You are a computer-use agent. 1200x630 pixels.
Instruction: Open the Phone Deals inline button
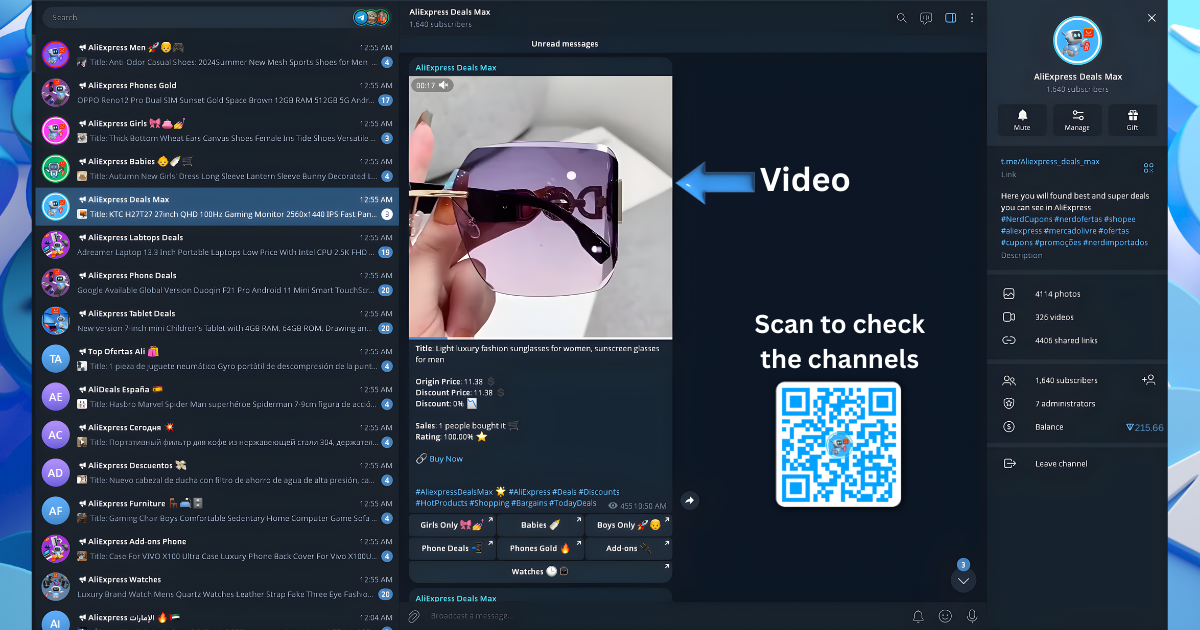(x=452, y=548)
